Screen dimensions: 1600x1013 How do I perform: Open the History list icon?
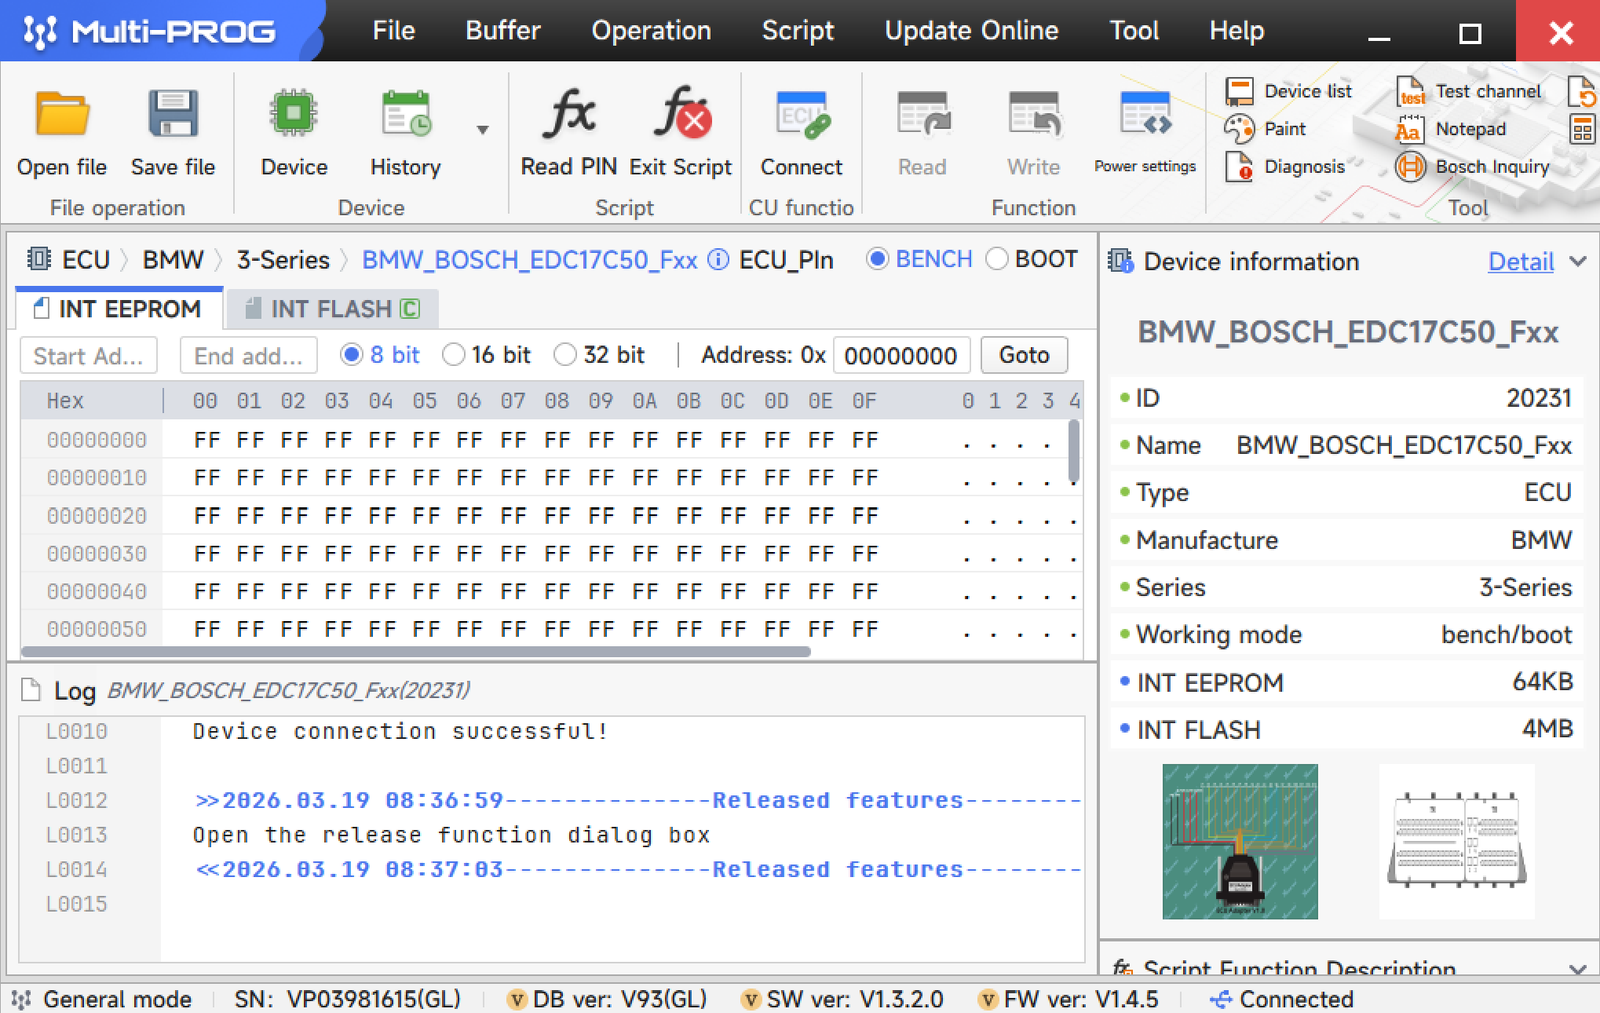click(x=405, y=115)
